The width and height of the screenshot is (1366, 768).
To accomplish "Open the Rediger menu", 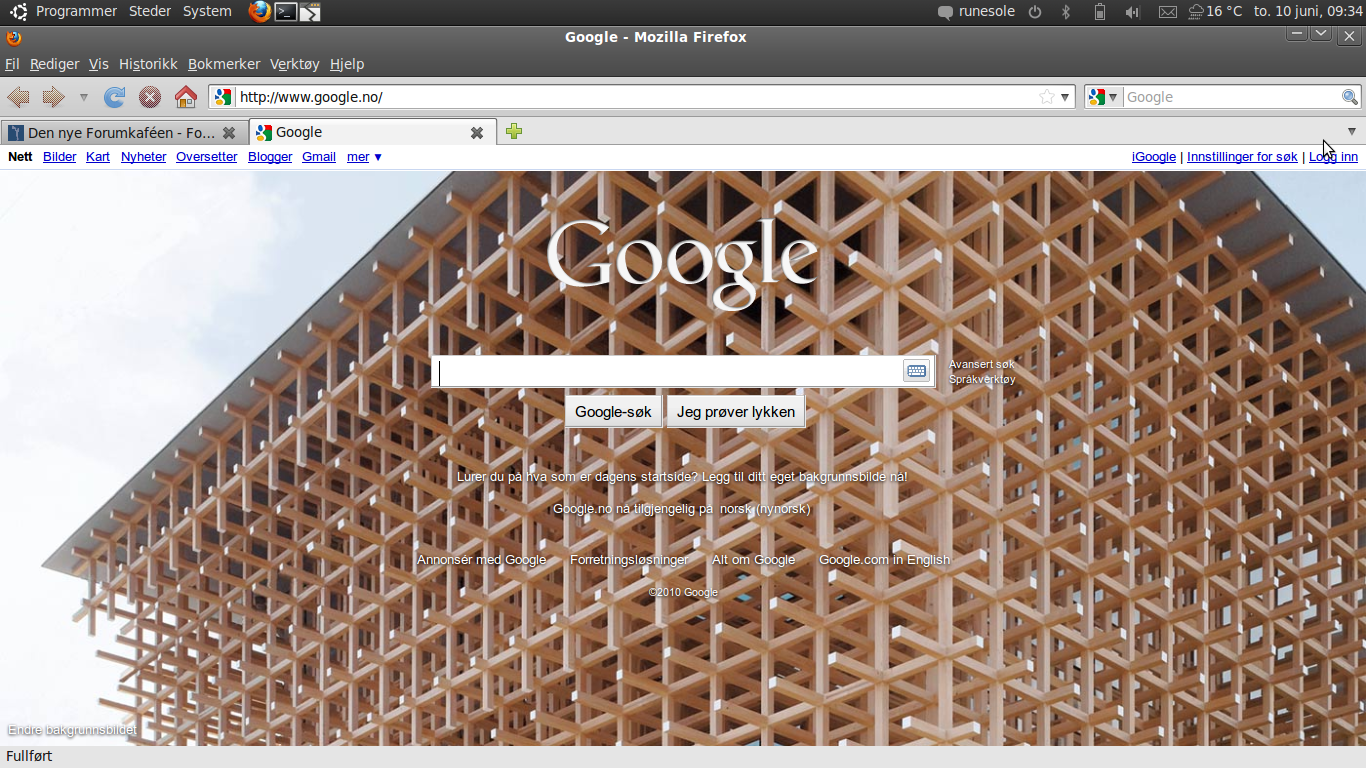I will coord(54,64).
